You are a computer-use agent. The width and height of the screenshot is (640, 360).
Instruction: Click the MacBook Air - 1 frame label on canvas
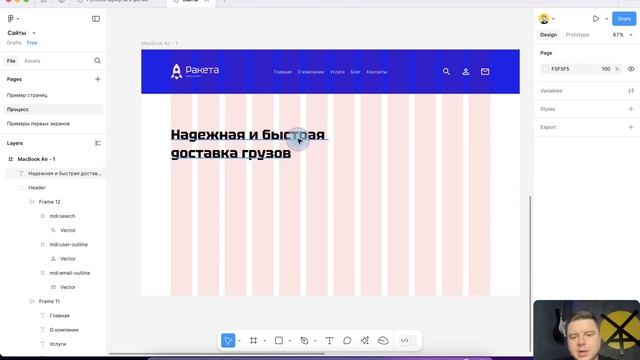click(x=159, y=43)
